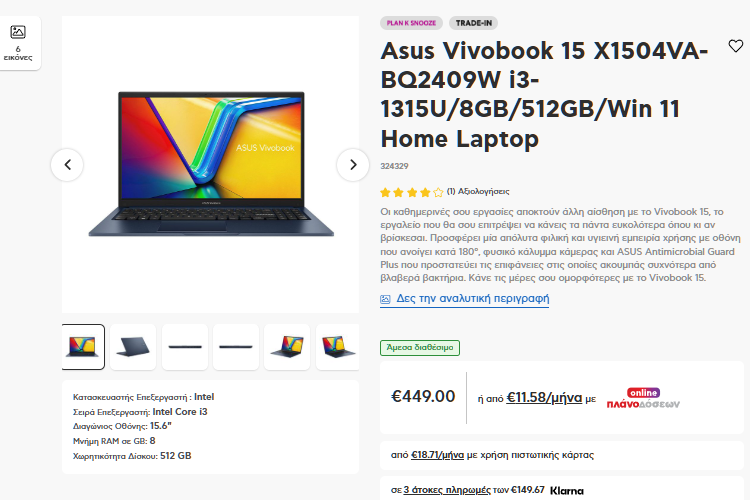Open the (1) Αξιολογήσεις reviews link
This screenshot has width=750, height=500.
[478, 191]
